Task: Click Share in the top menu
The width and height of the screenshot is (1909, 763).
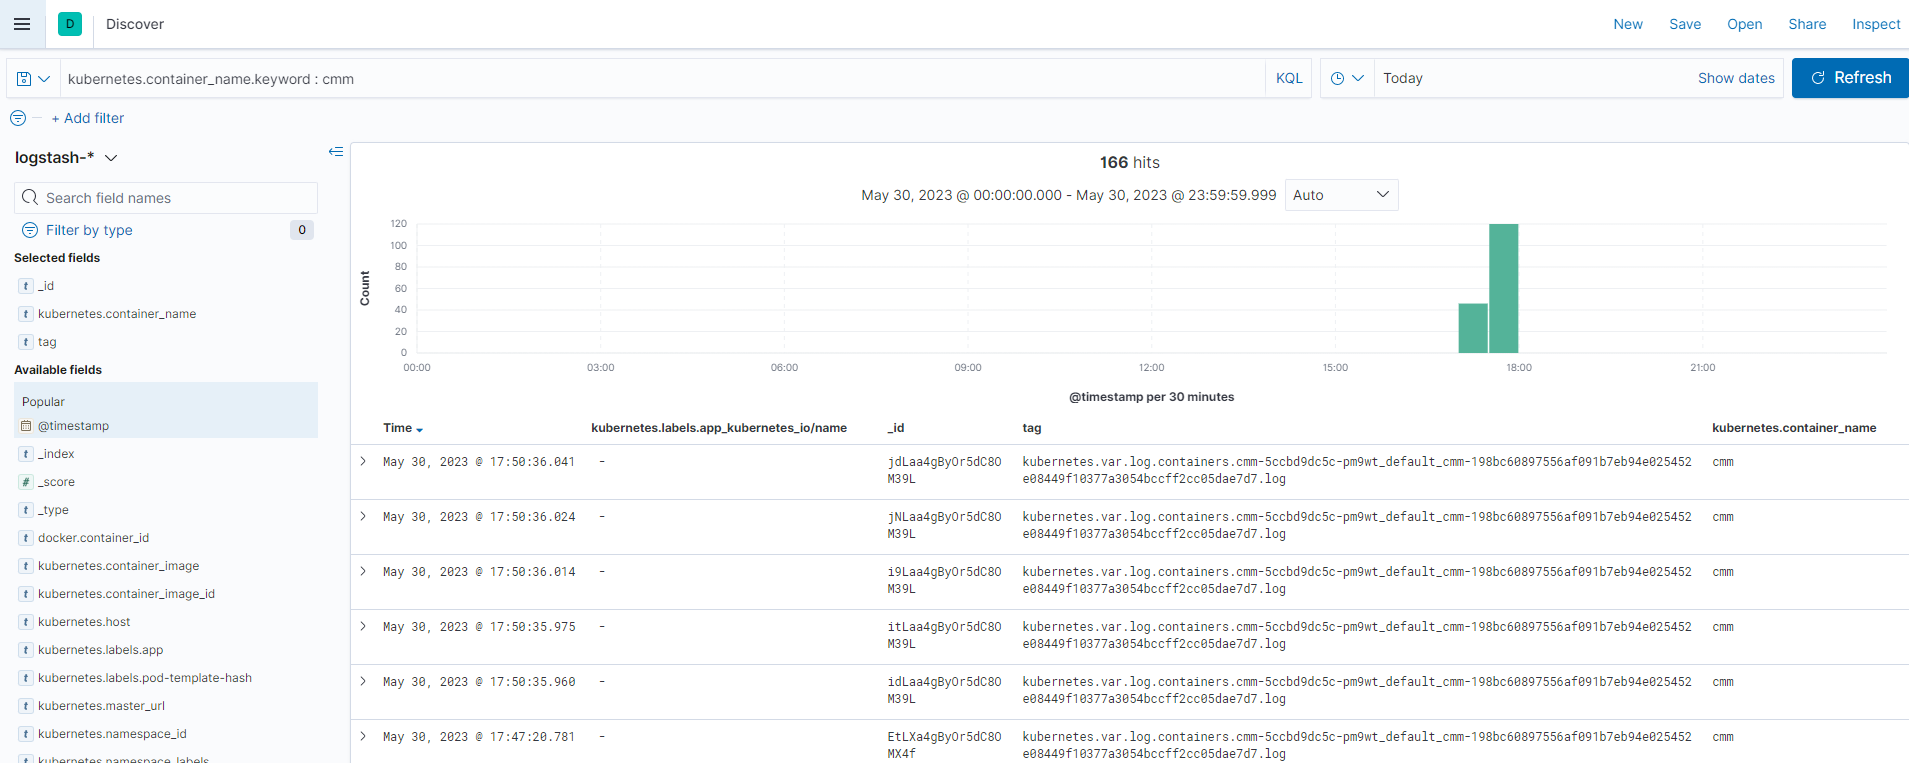Action: point(1806,24)
